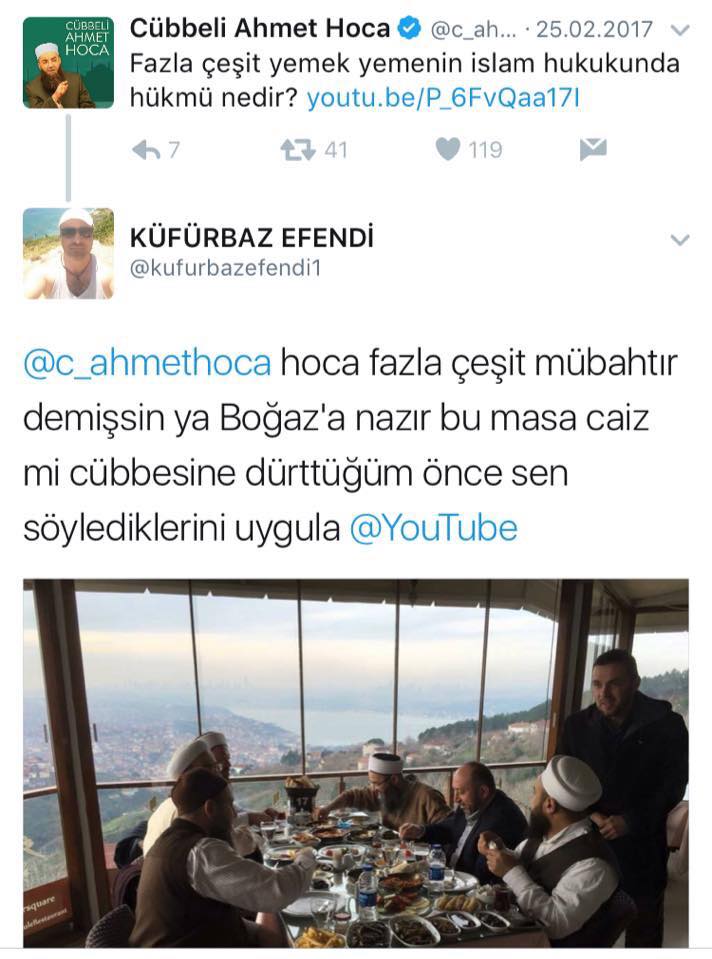Expand options chevron on reply tweet

point(680,240)
